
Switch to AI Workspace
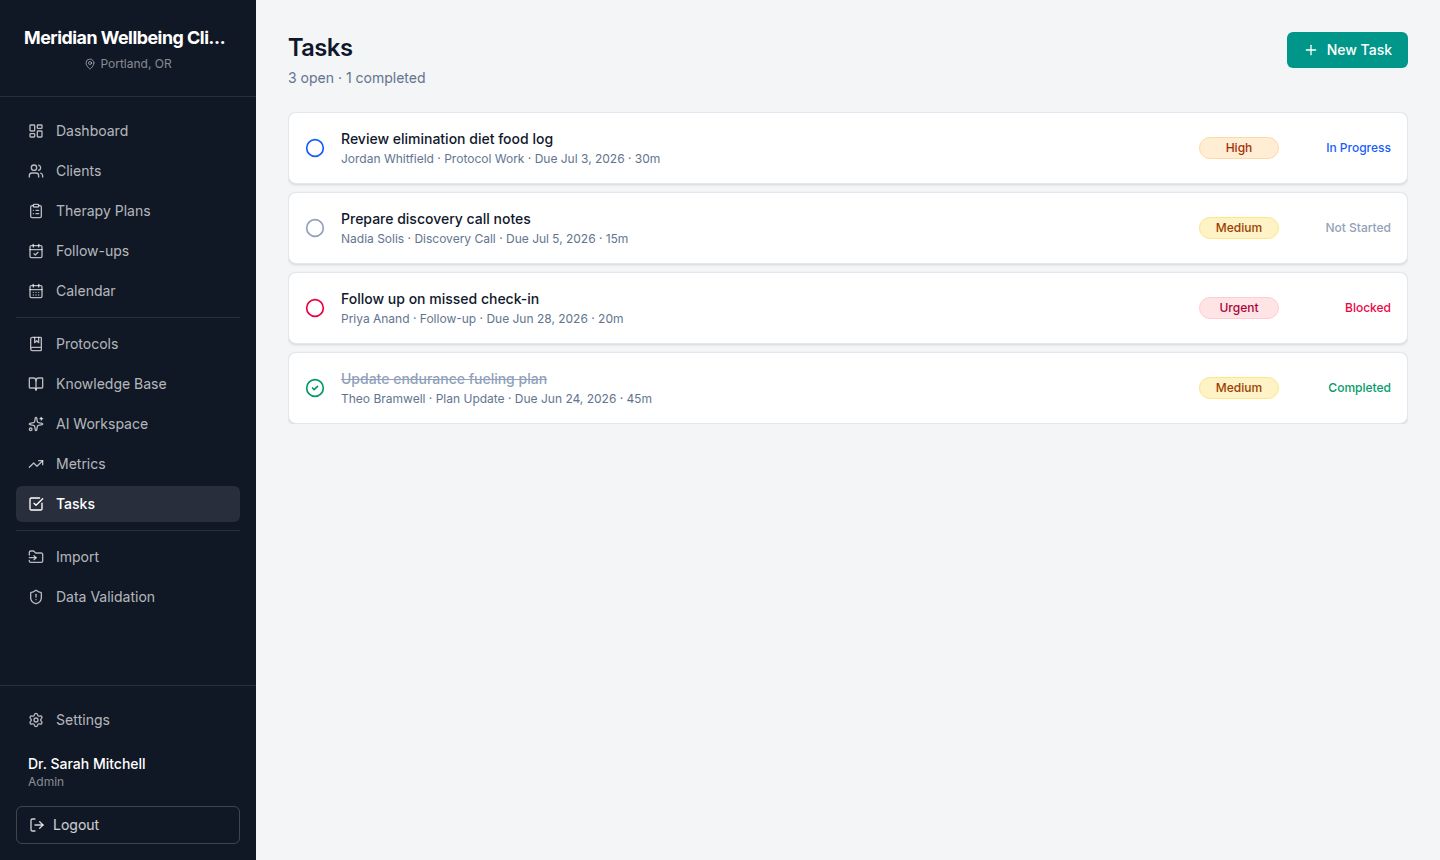[x=128, y=424]
